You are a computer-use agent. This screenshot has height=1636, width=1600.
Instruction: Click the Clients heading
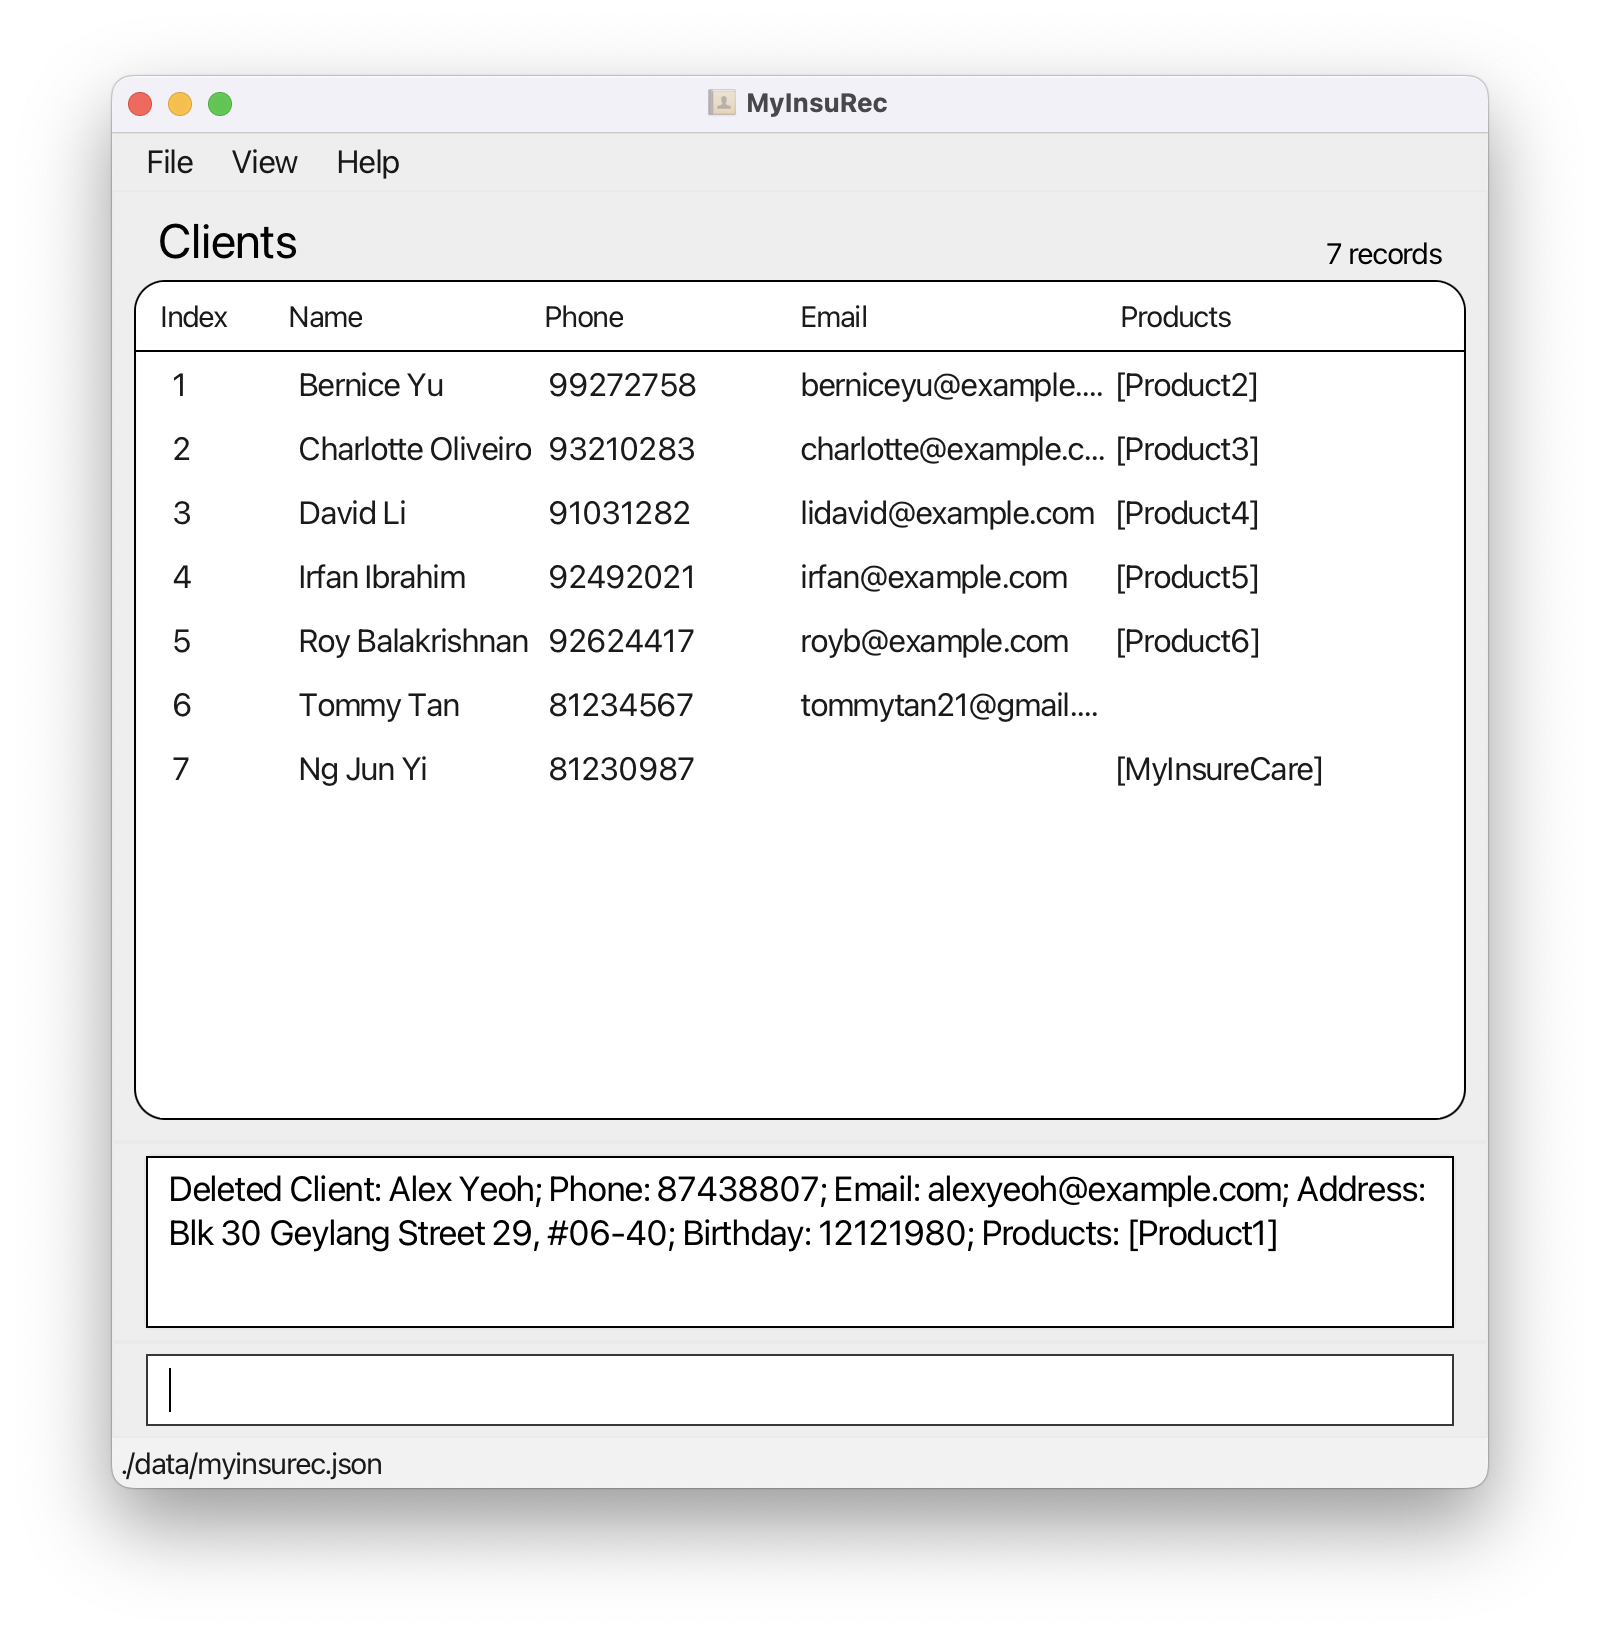(x=228, y=242)
